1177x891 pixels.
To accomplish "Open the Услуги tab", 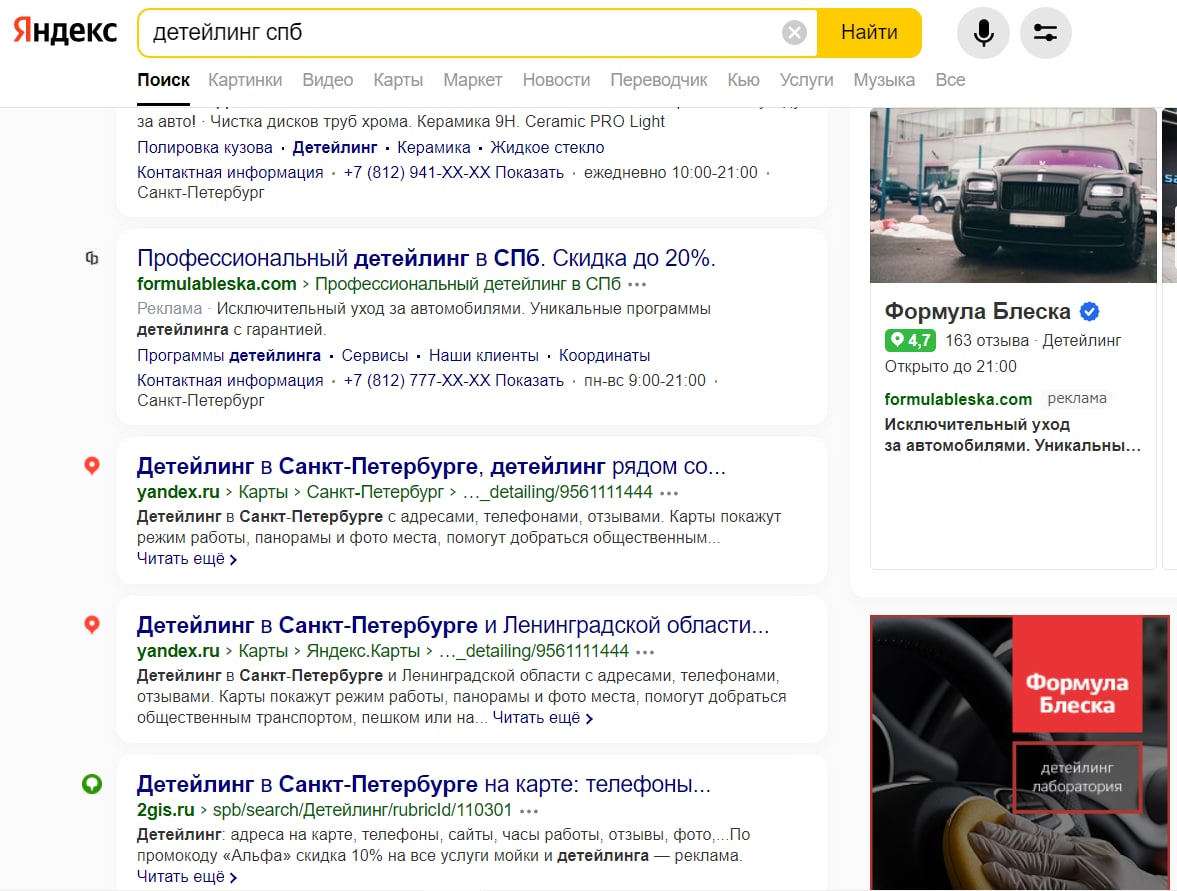I will pyautogui.click(x=806, y=80).
